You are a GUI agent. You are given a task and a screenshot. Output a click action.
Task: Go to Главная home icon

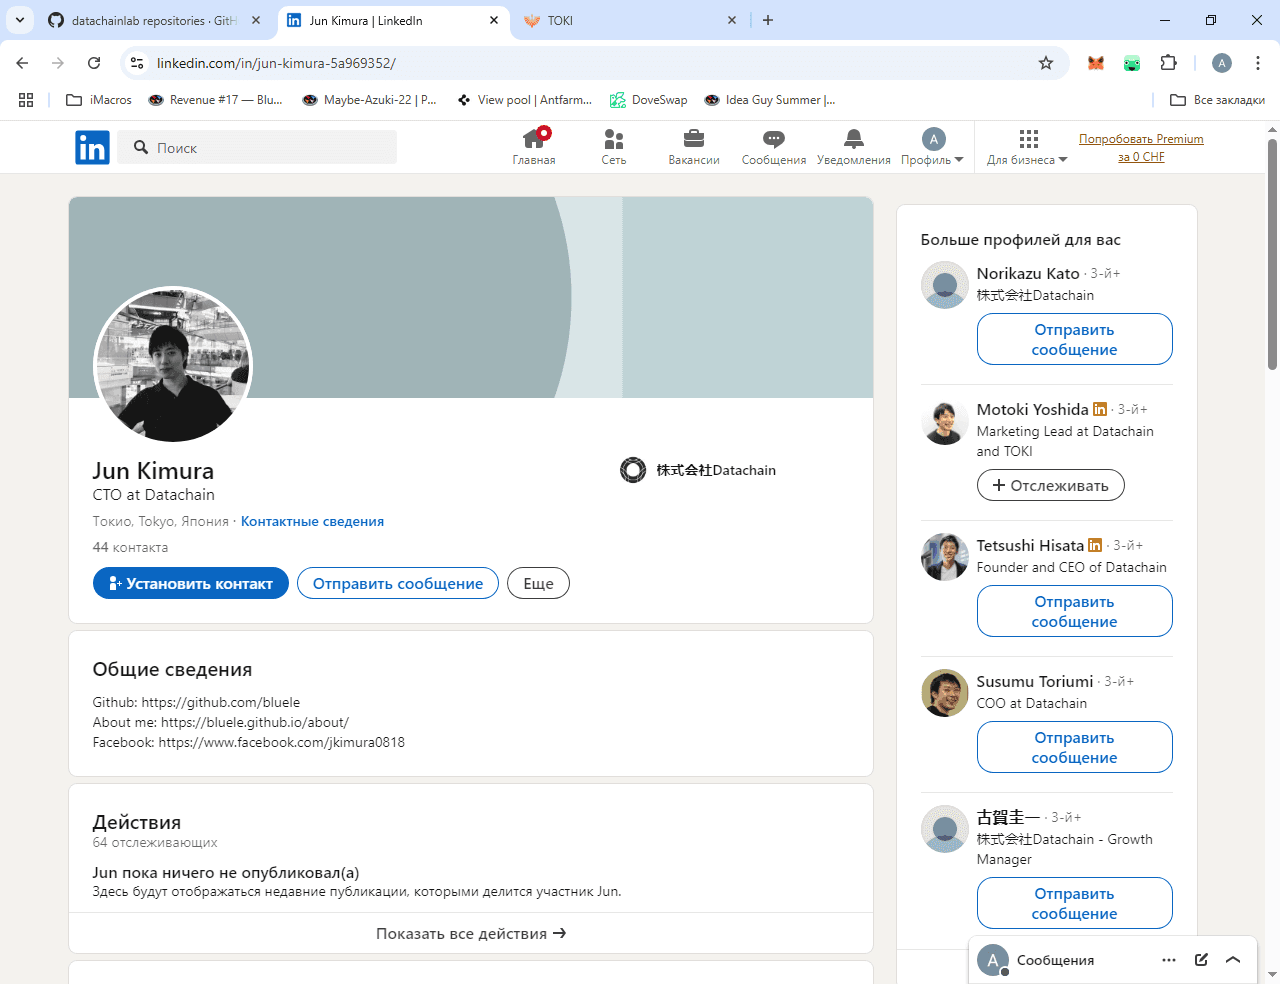pos(534,146)
